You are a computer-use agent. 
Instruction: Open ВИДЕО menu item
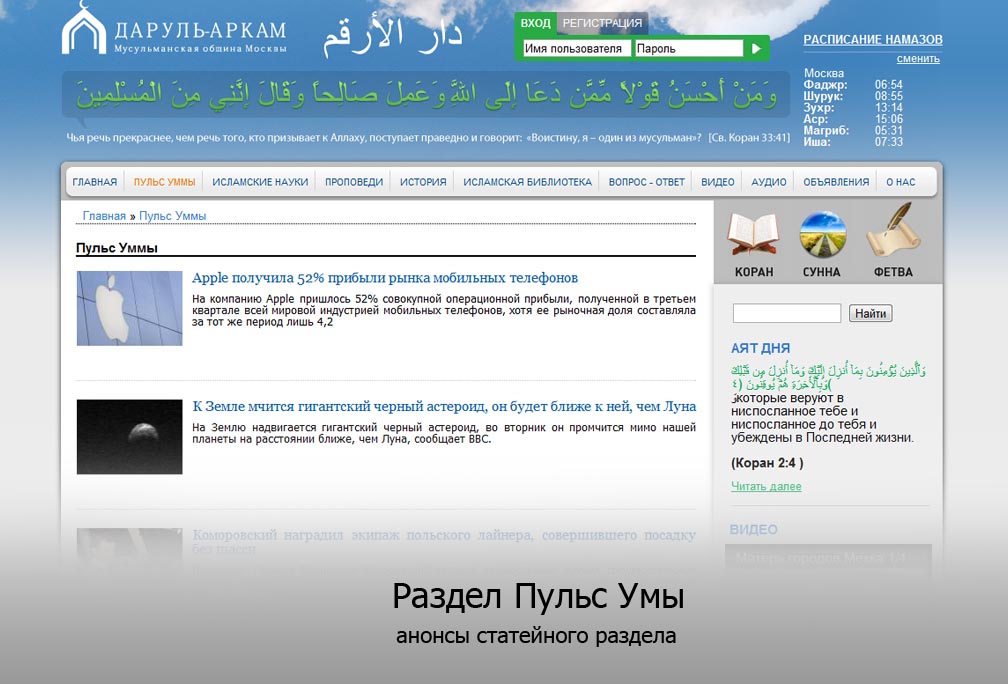coord(717,183)
